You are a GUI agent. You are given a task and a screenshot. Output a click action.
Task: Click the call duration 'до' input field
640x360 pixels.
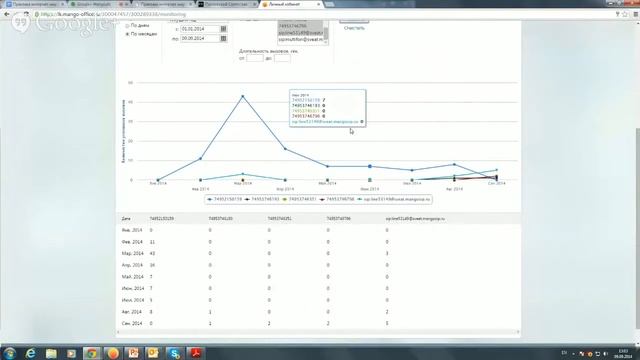click(282, 58)
